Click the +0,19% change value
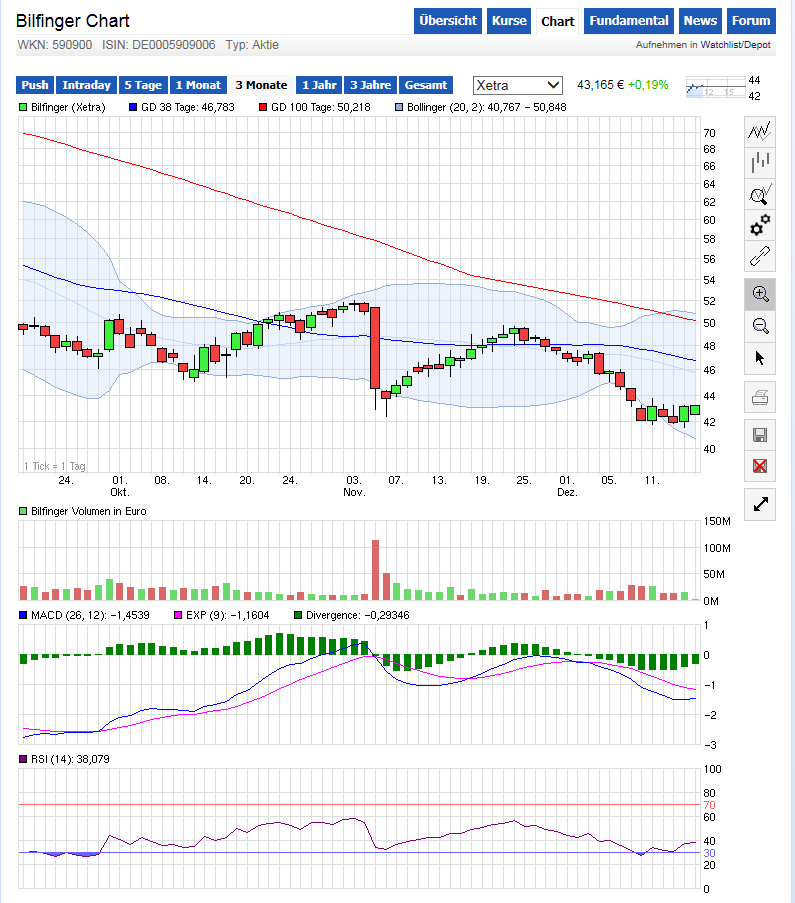 pyautogui.click(x=648, y=85)
